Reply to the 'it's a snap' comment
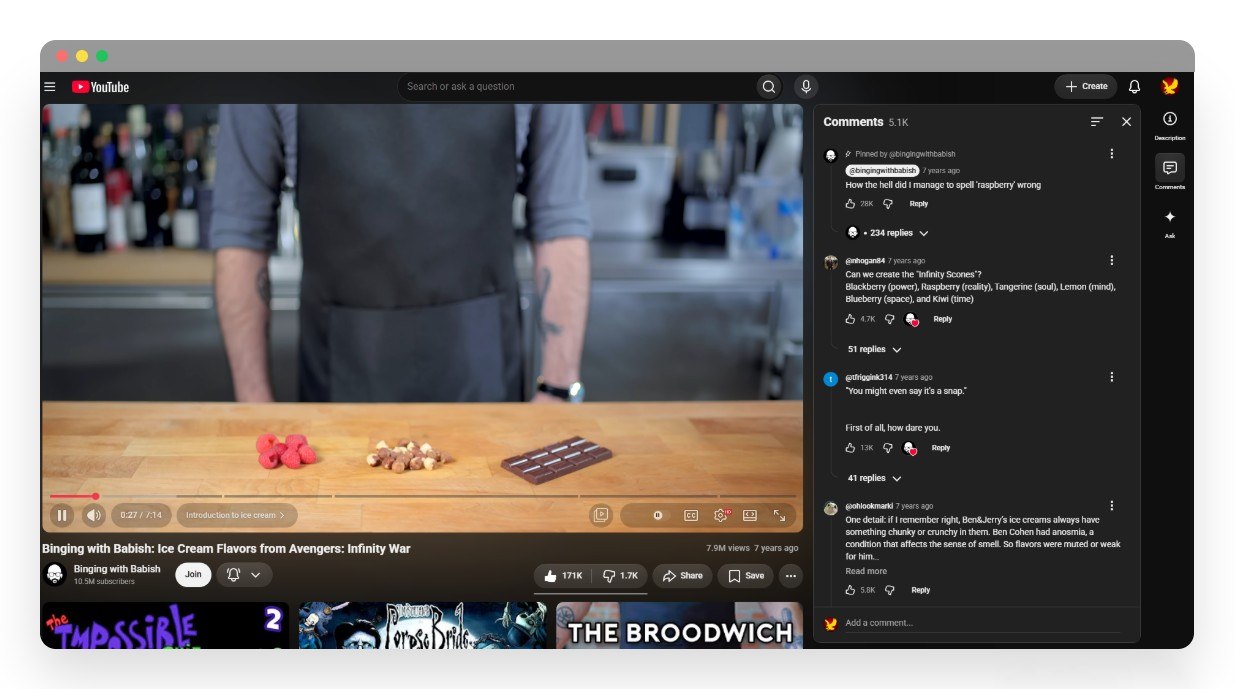 pyautogui.click(x=941, y=448)
